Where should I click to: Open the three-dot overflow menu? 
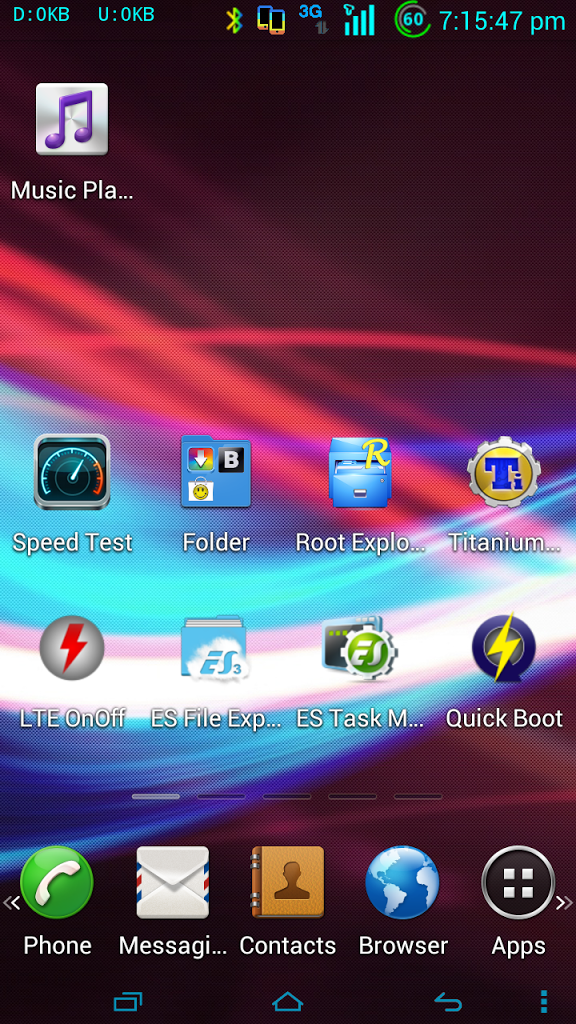coord(544,1002)
